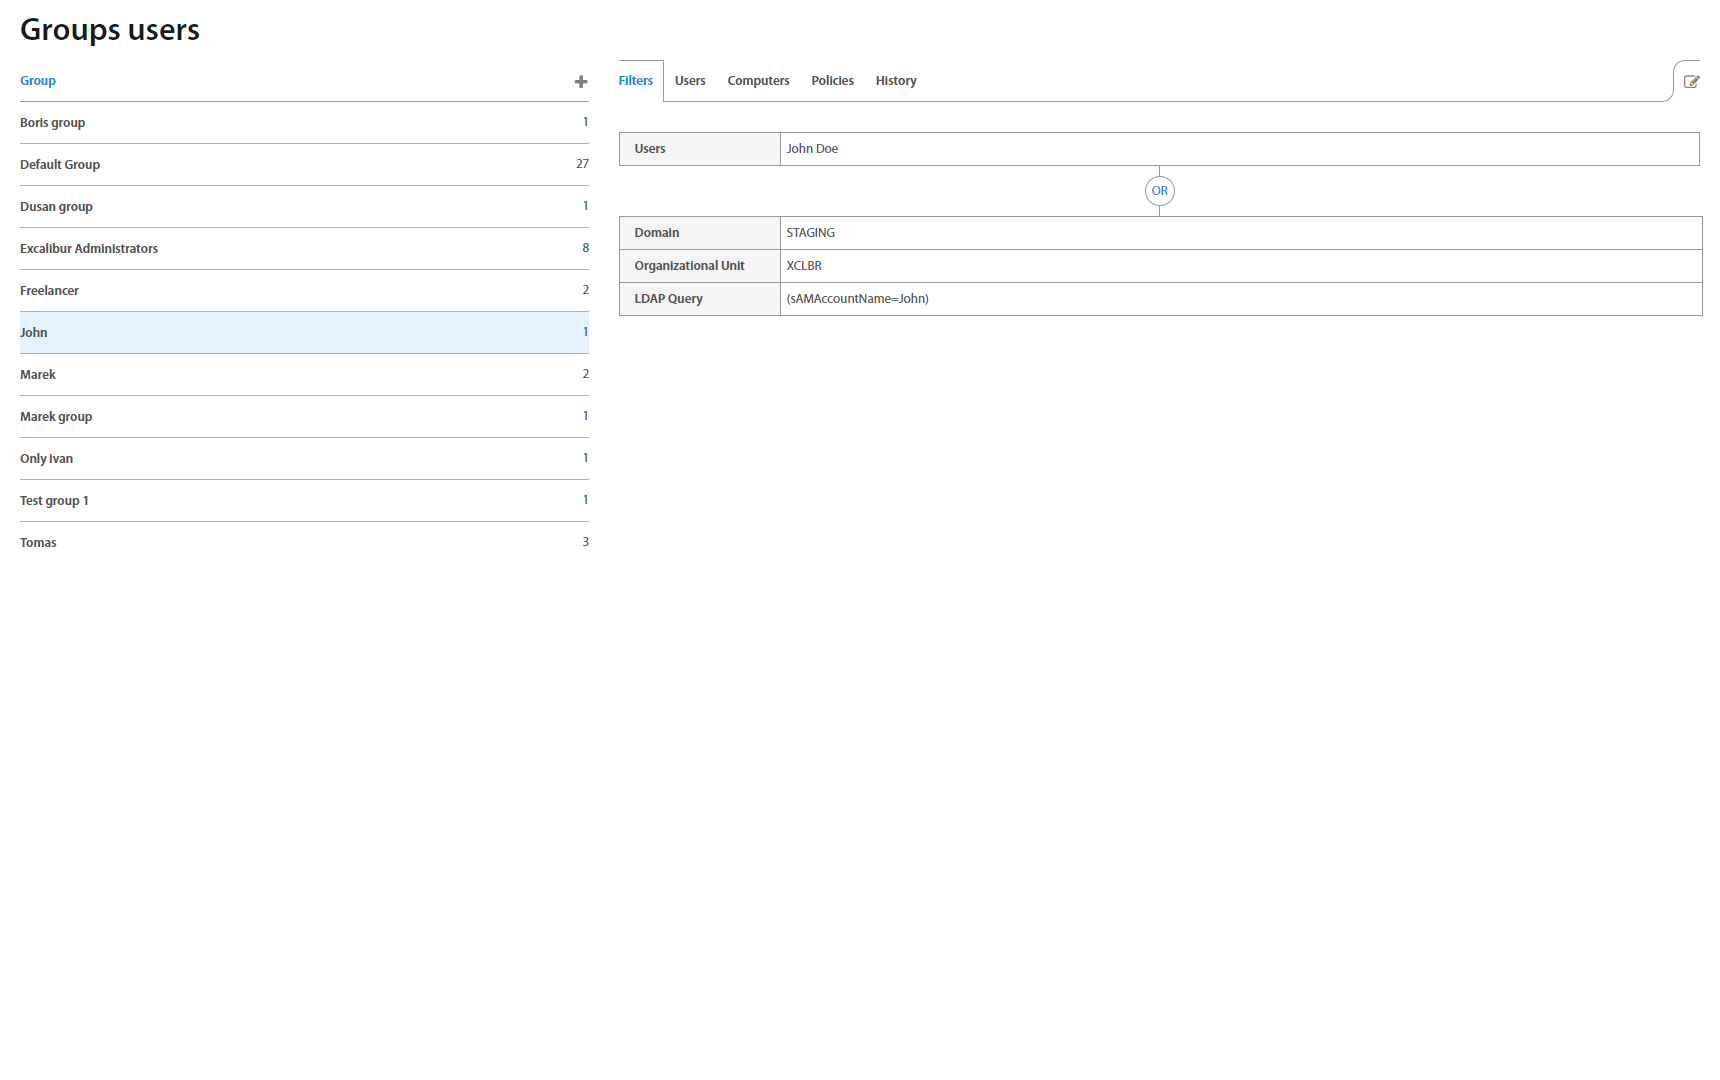Switch to the Policies tab
The width and height of the screenshot is (1720, 1080).
coord(832,81)
